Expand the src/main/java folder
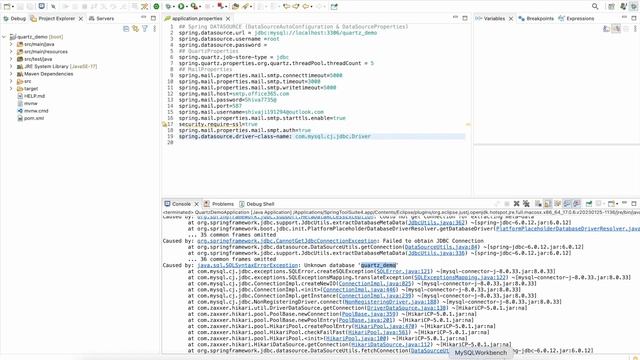Image resolution: width=640 pixels, height=360 pixels. pyautogui.click(x=11, y=44)
